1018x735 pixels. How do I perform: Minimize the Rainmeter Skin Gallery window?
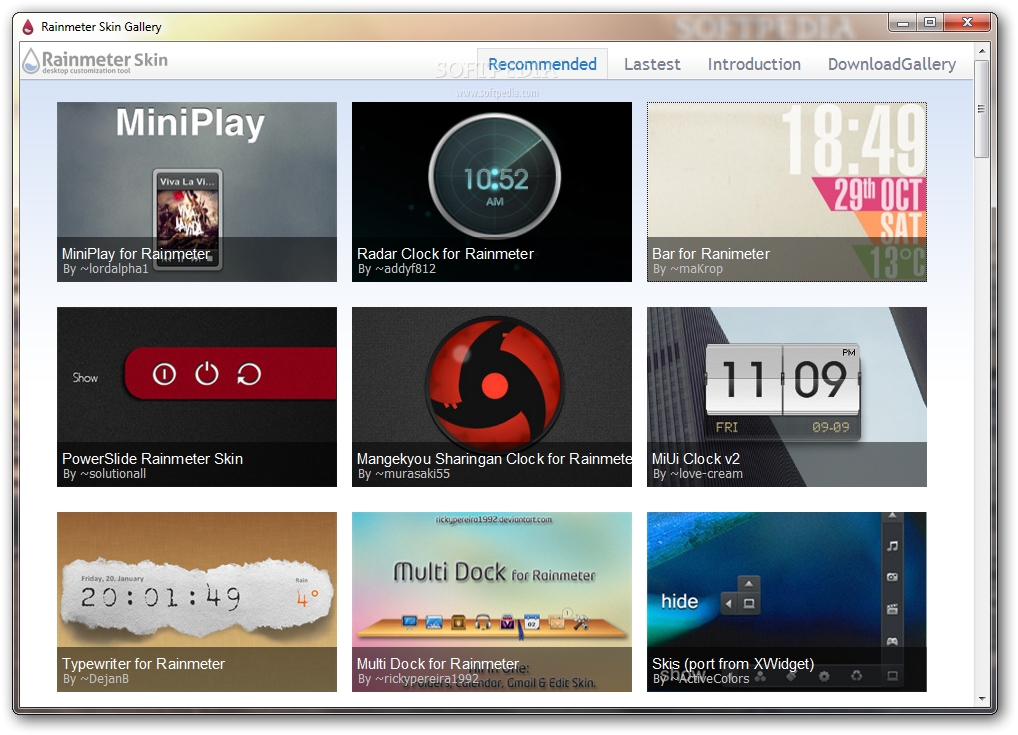coord(902,23)
